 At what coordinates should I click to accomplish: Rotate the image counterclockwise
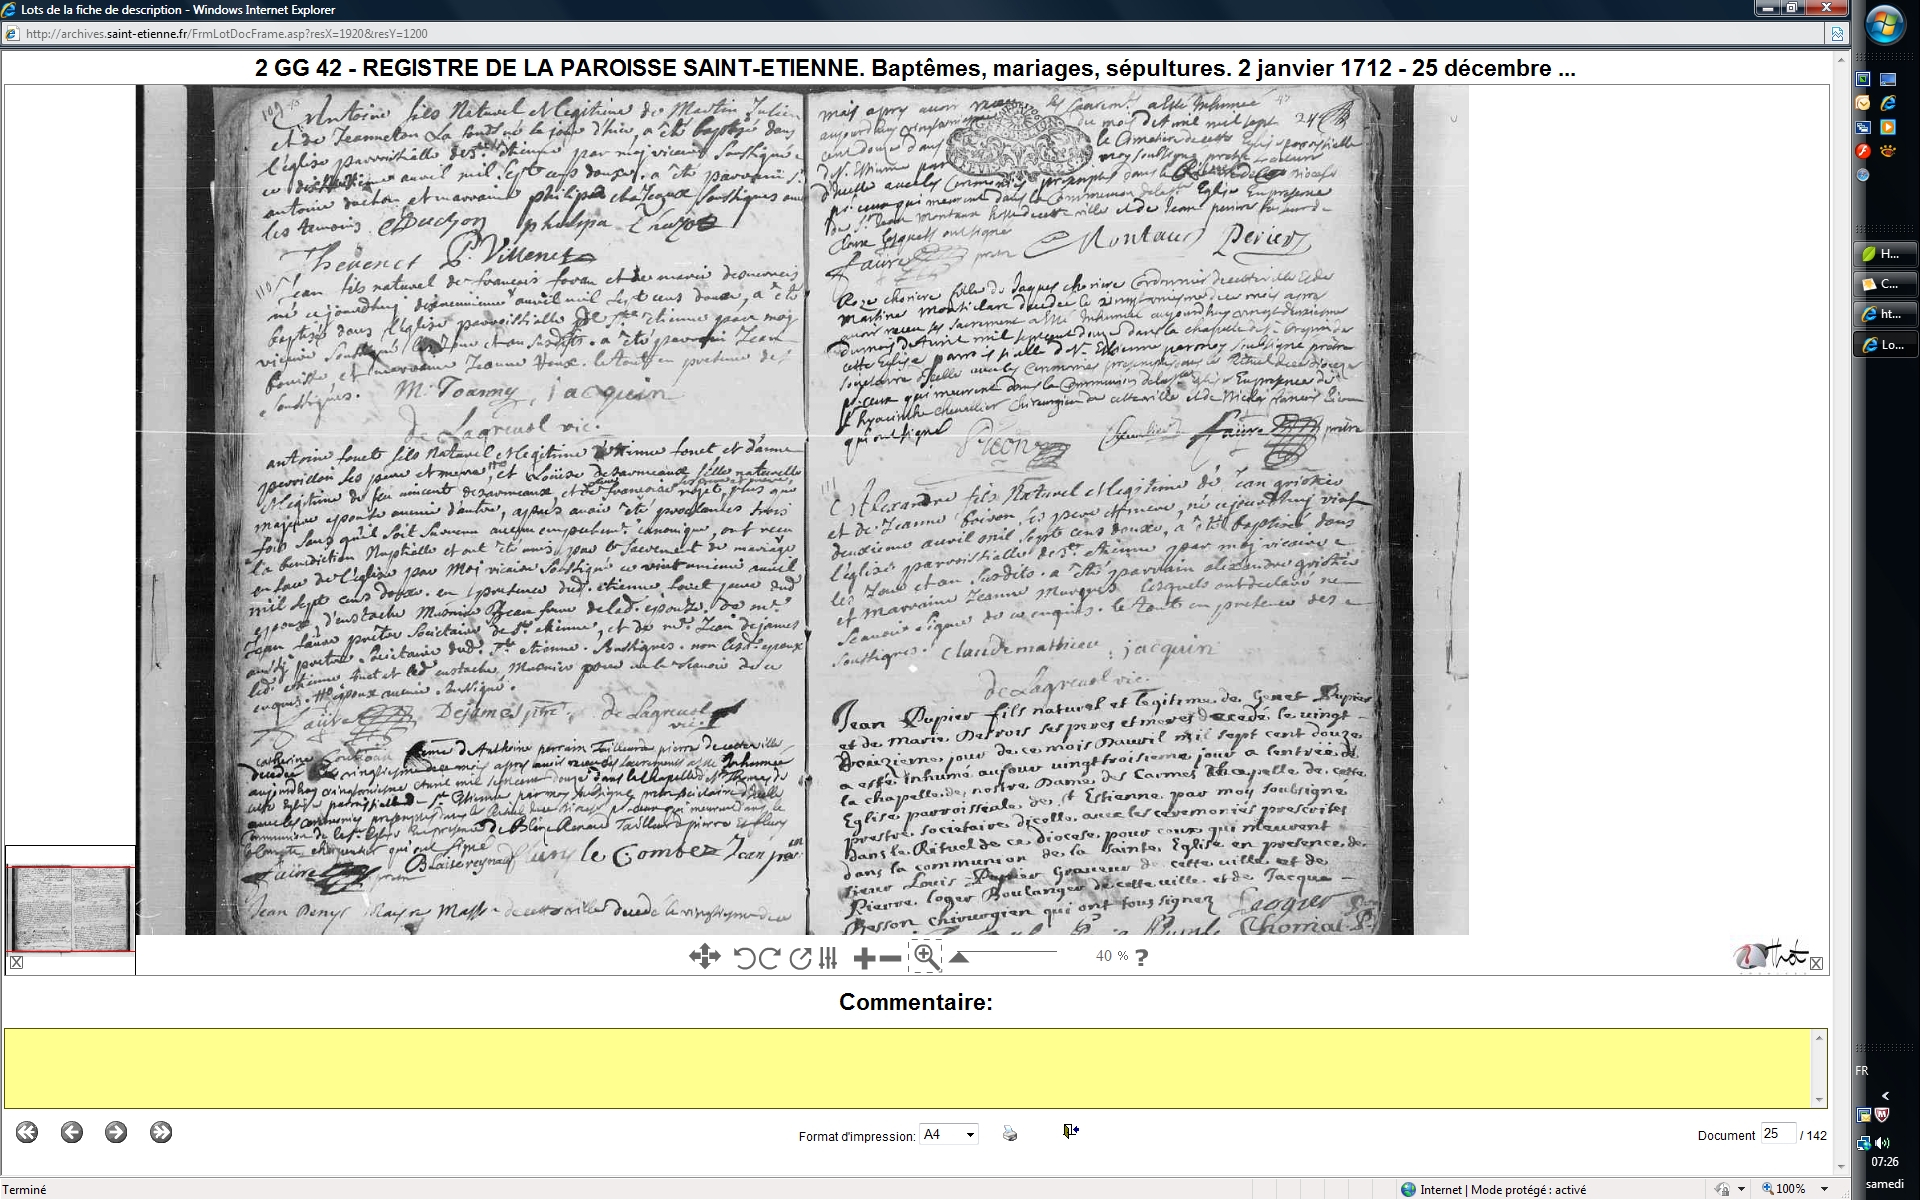(743, 958)
